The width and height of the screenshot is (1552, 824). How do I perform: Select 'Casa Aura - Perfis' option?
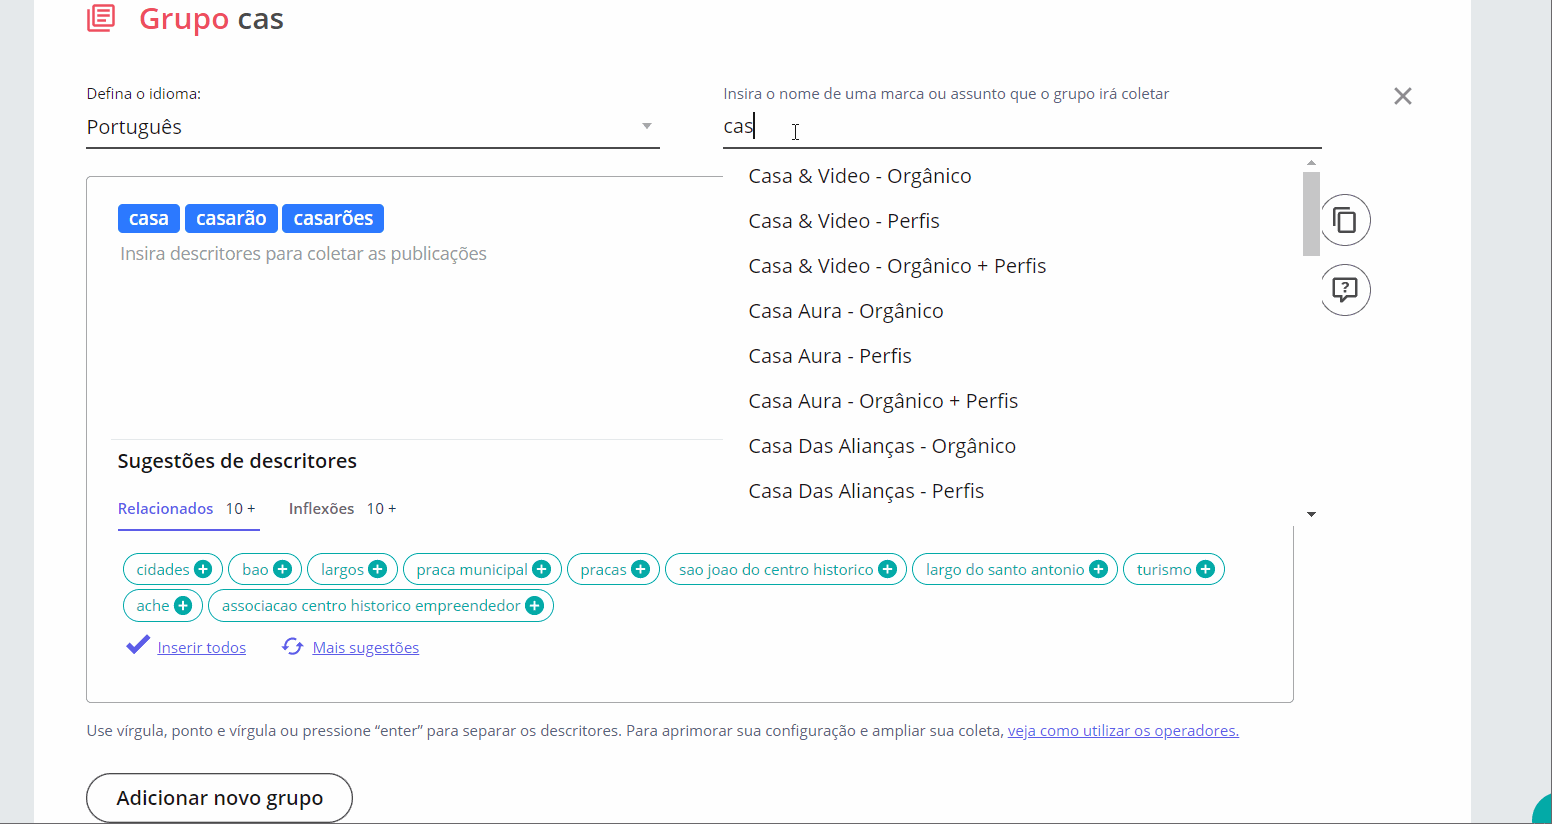click(x=830, y=356)
